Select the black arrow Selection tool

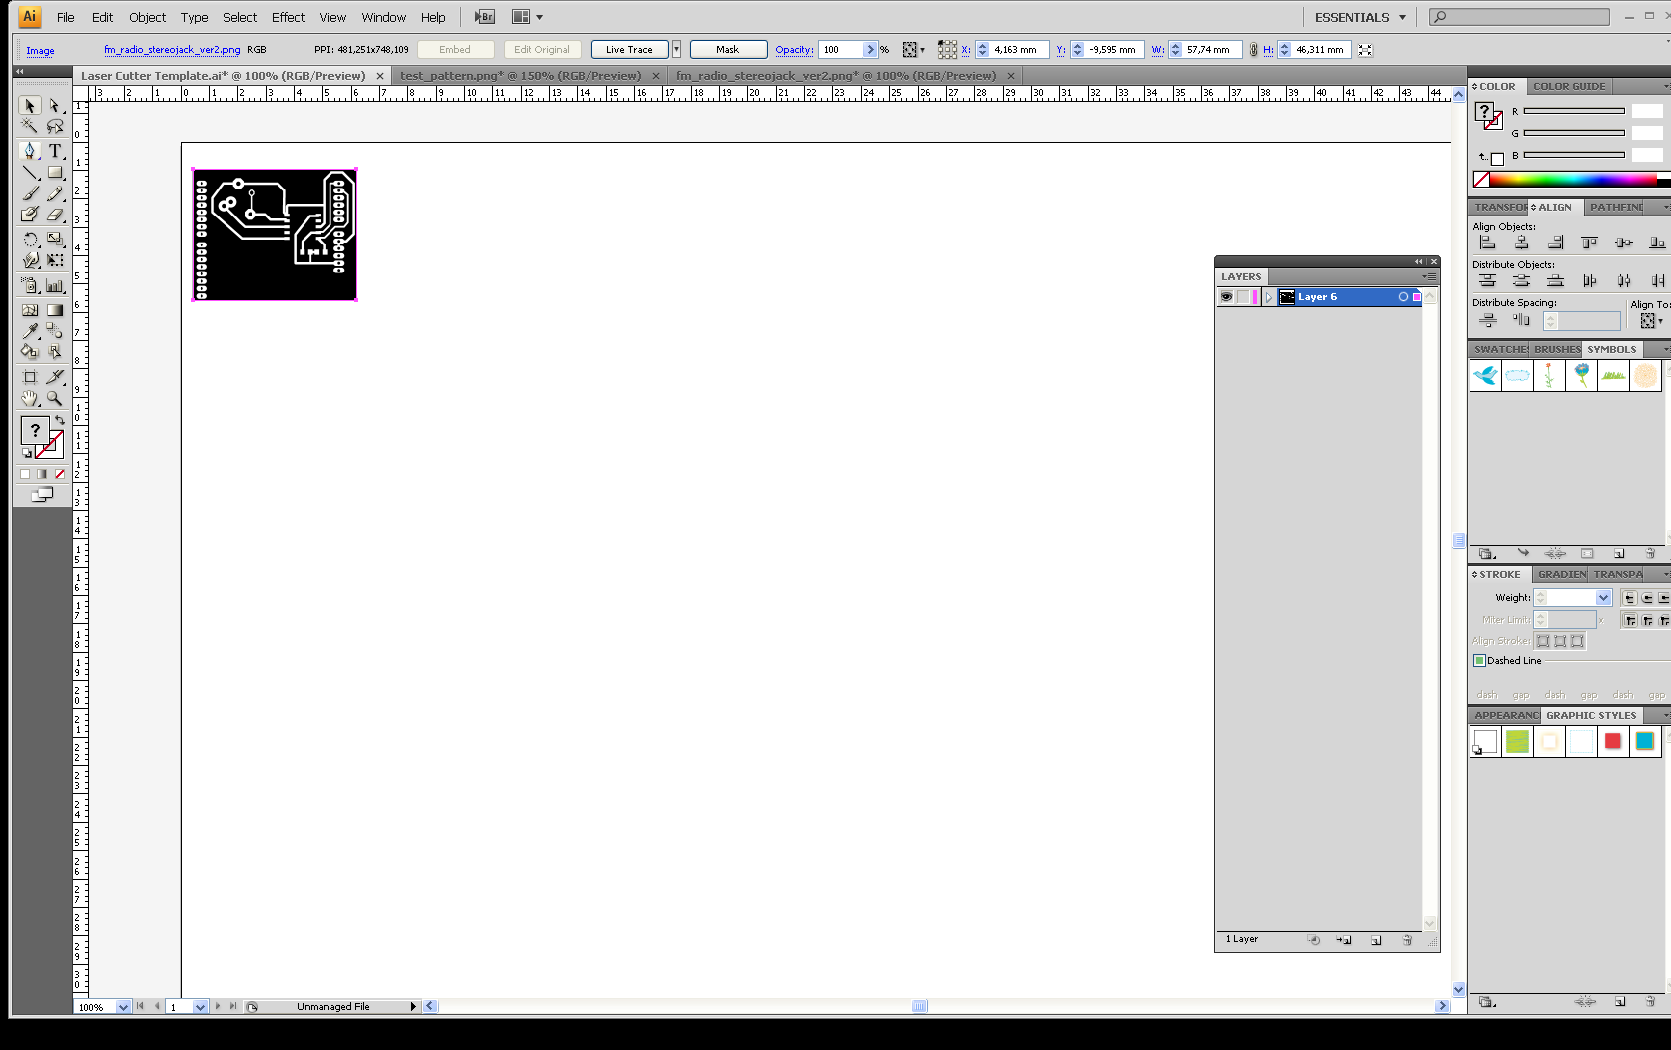coord(28,105)
